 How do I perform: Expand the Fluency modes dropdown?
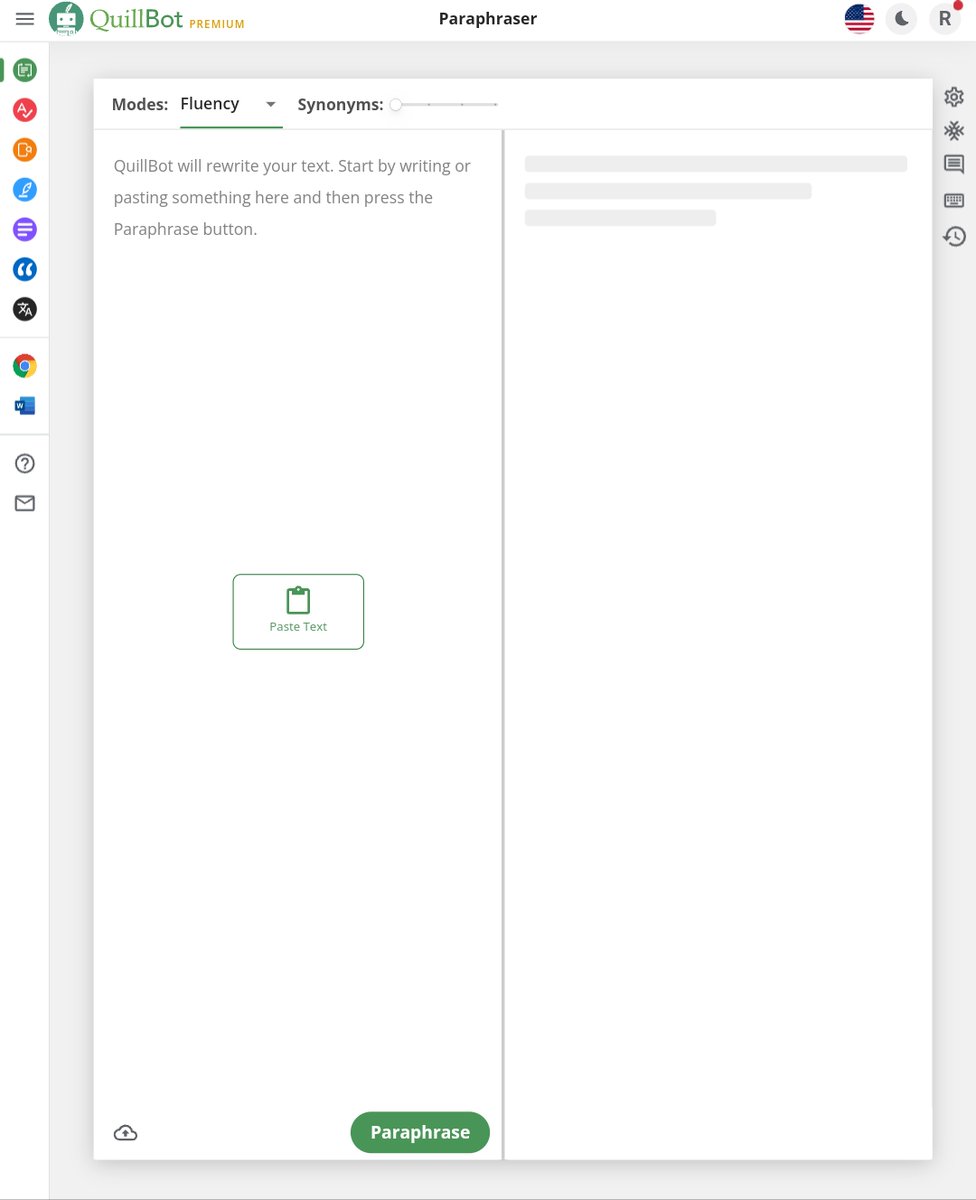(231, 104)
